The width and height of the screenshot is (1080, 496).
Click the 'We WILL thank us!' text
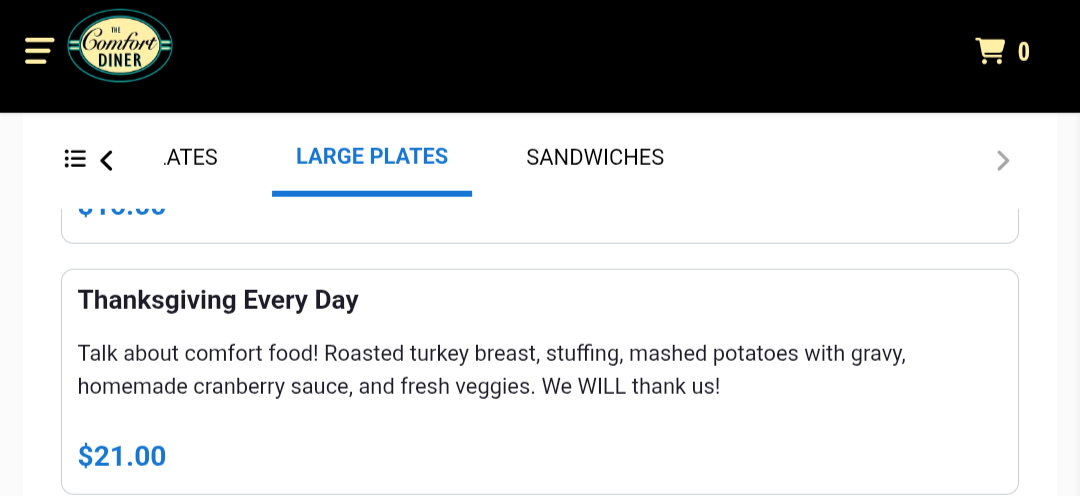[x=631, y=386]
